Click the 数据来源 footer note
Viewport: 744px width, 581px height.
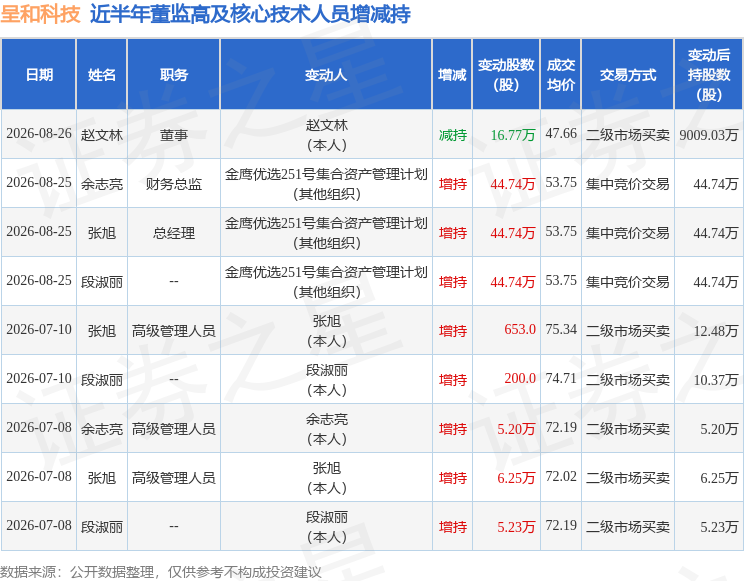click(161, 572)
